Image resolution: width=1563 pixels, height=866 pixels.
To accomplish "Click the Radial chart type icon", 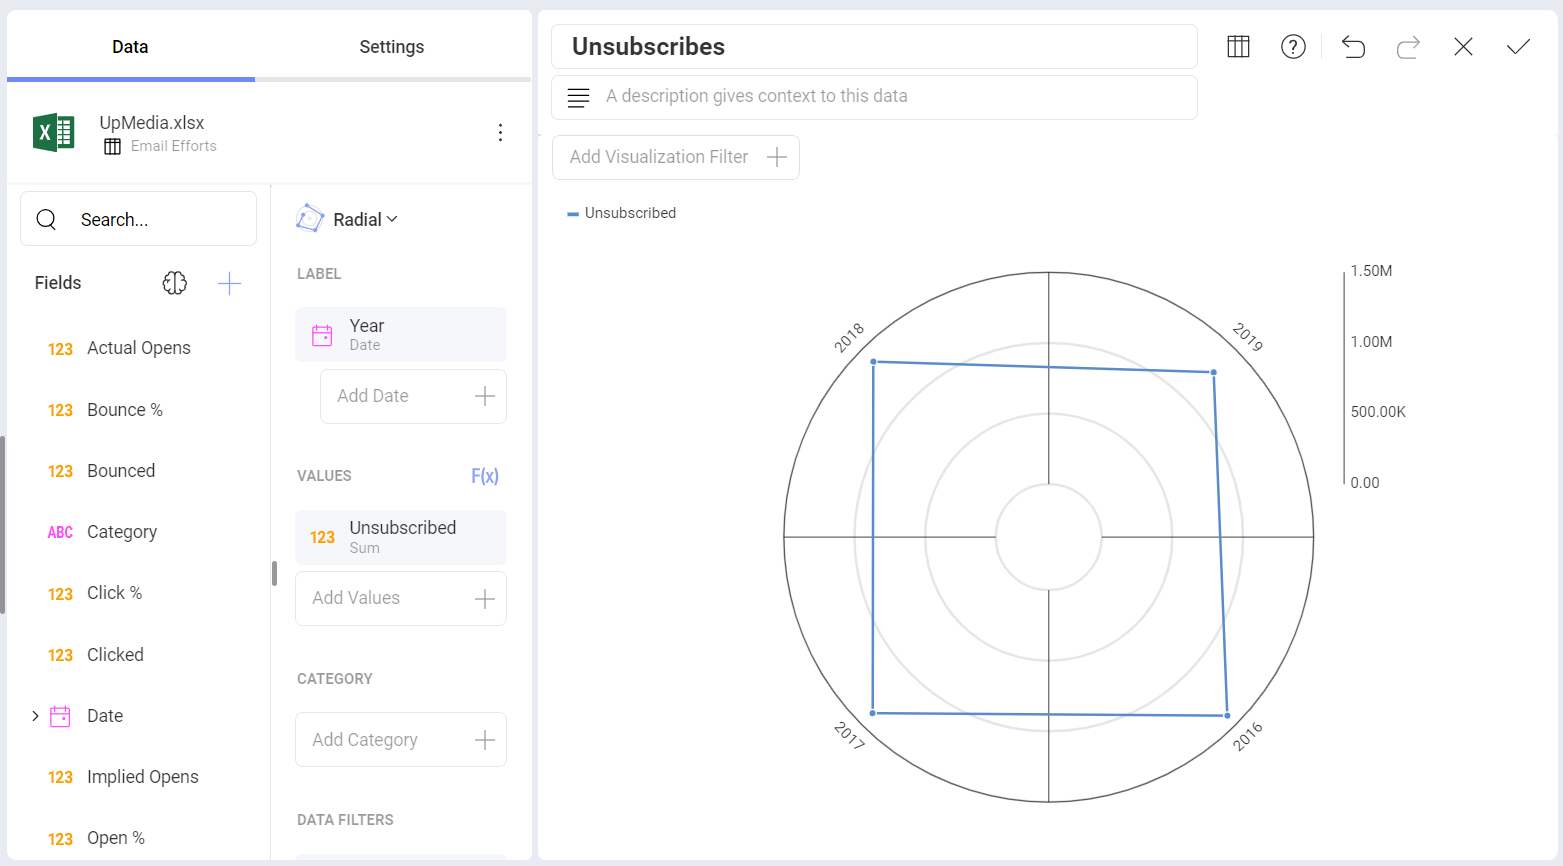I will 310,219.
